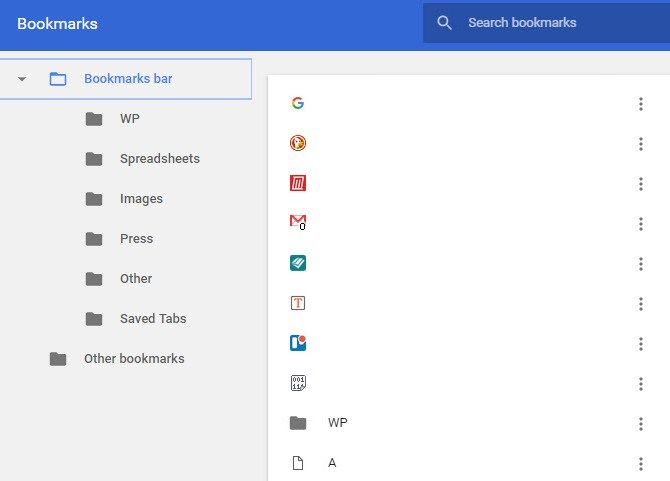This screenshot has height=481, width=670.
Task: Click the Google favicon bookmark
Action: coord(297,103)
